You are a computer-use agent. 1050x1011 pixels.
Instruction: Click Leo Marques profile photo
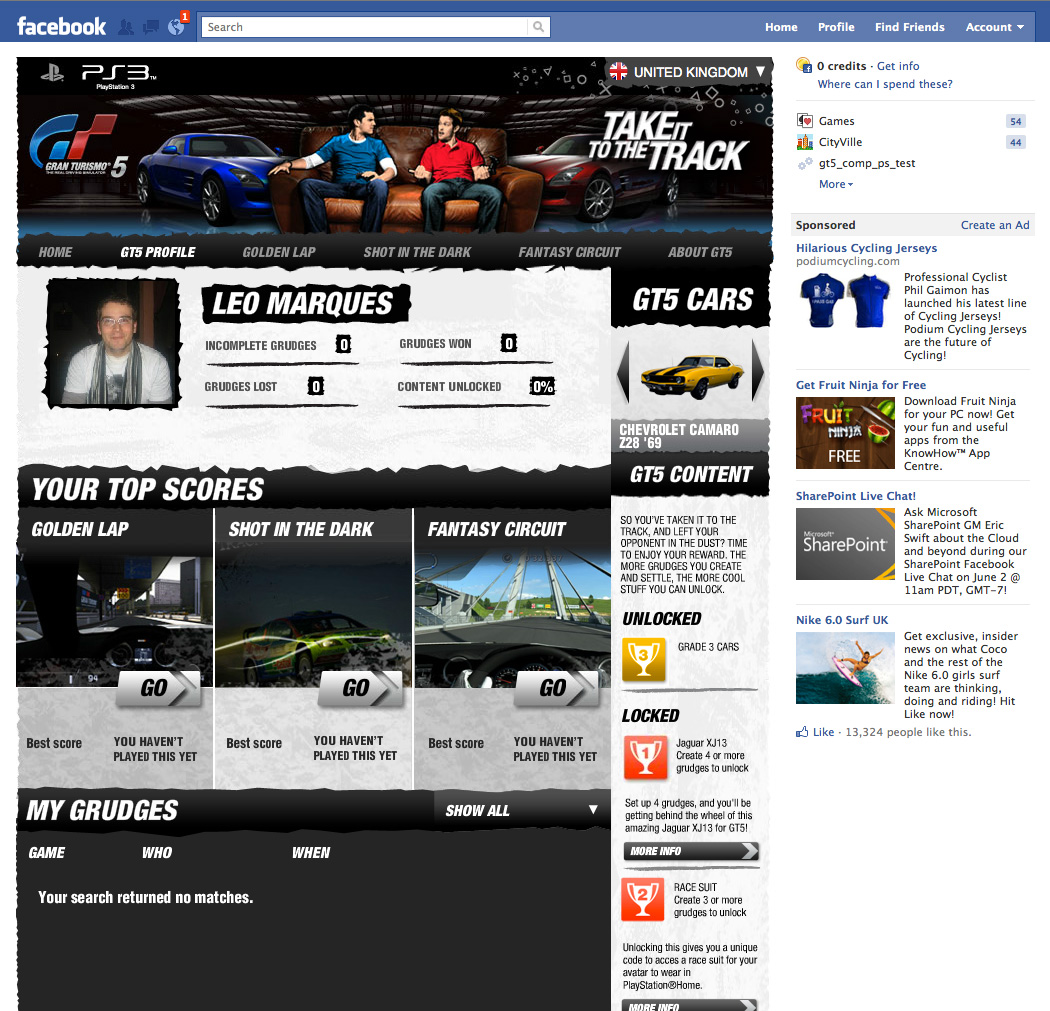coord(112,343)
